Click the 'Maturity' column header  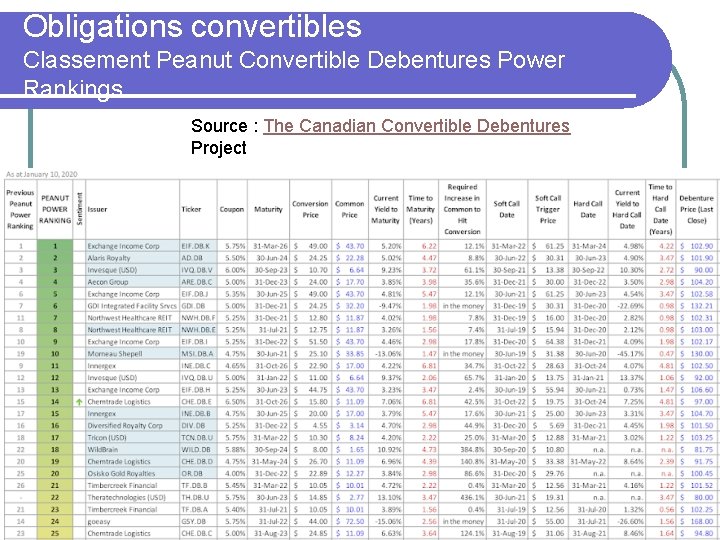click(268, 209)
